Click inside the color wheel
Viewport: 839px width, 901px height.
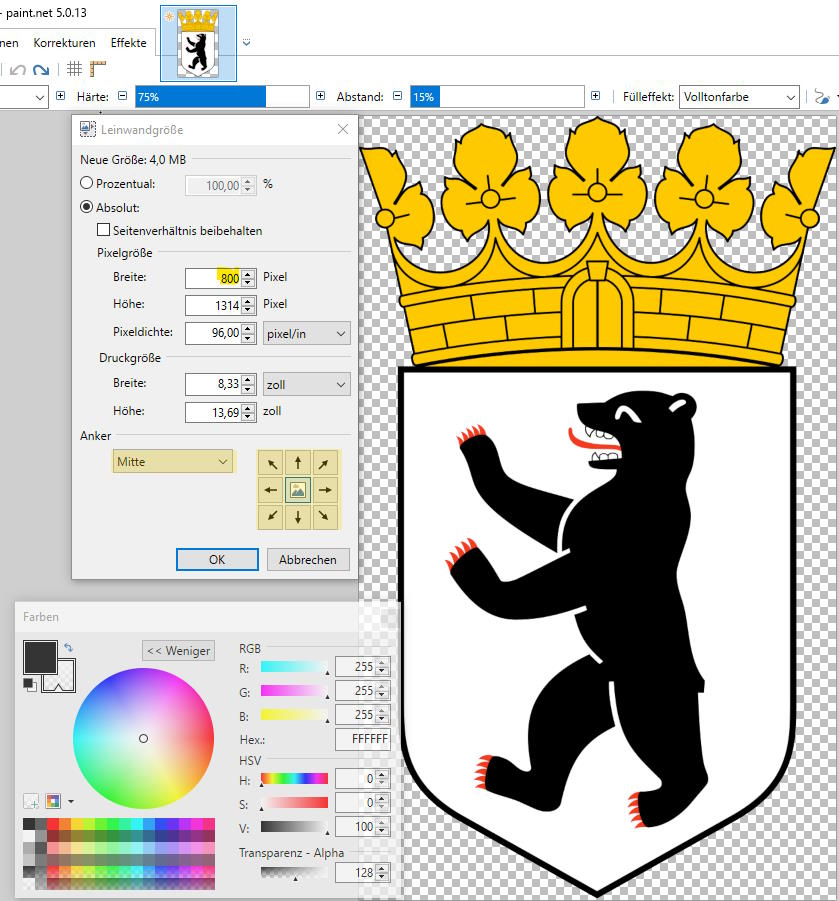(x=144, y=738)
